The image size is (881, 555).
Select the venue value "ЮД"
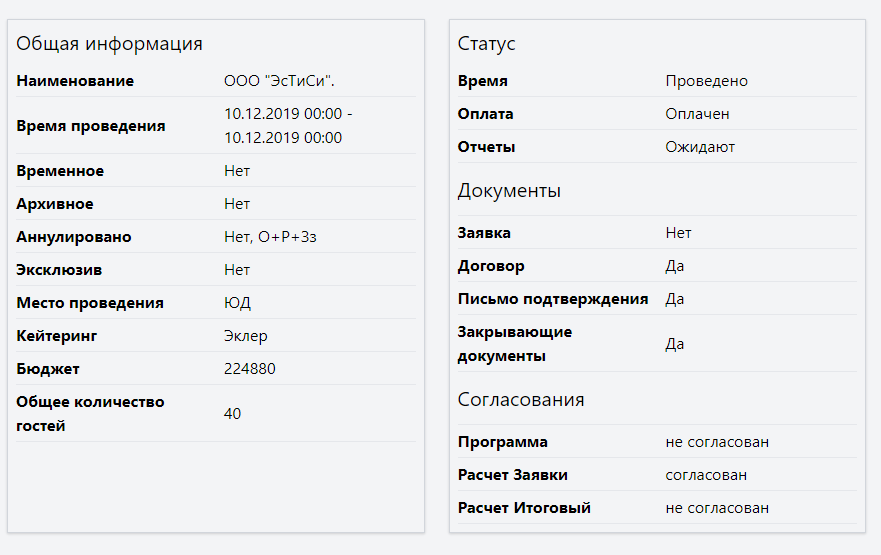[237, 303]
